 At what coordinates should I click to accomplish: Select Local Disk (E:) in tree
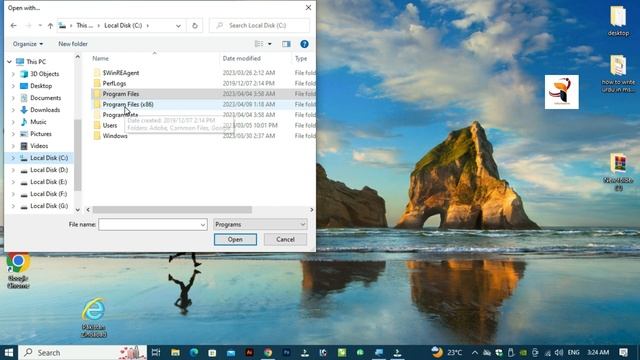49,182
